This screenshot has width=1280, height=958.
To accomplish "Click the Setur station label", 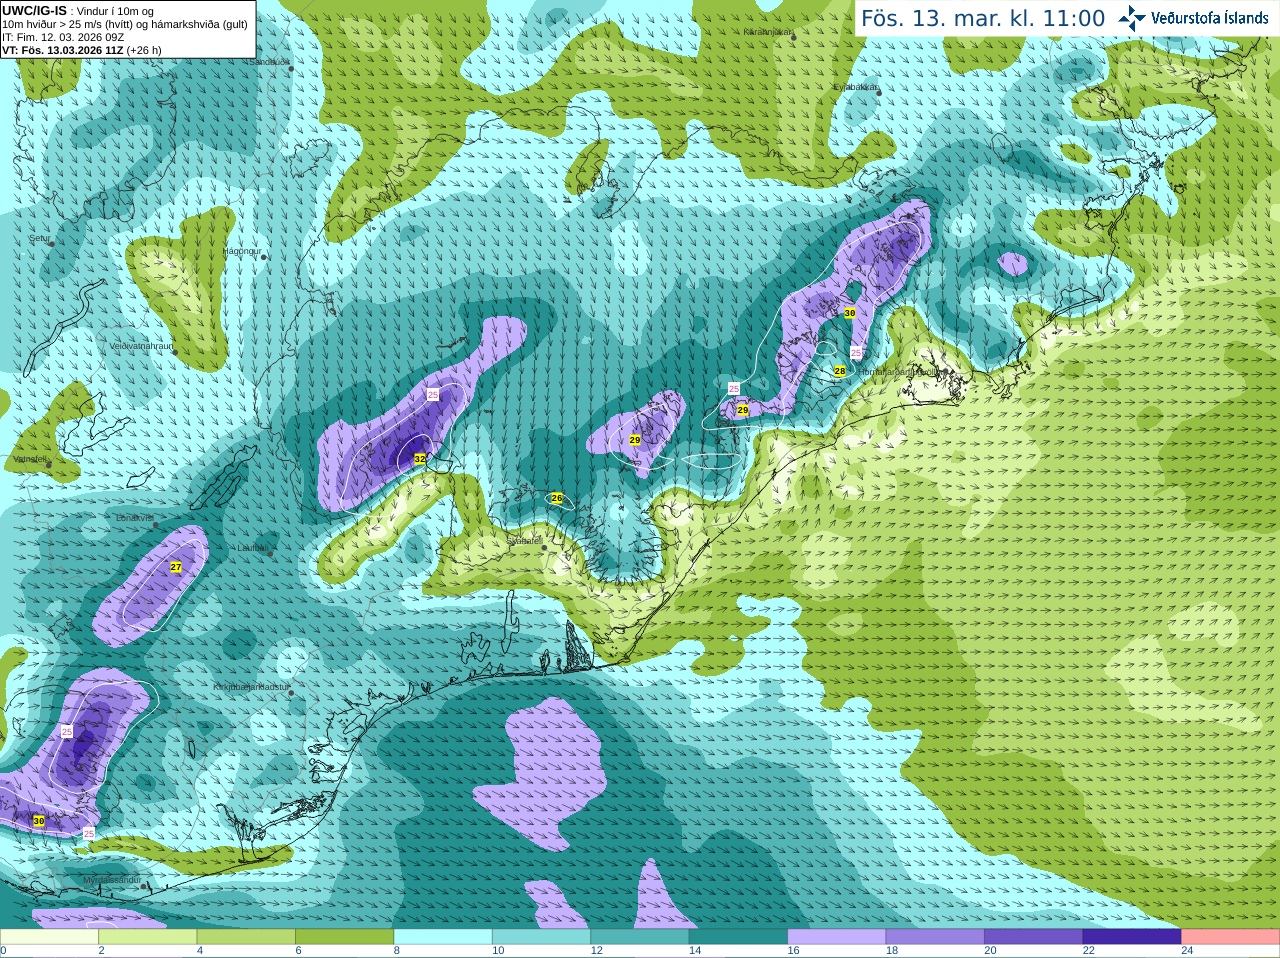I will pos(40,239).
